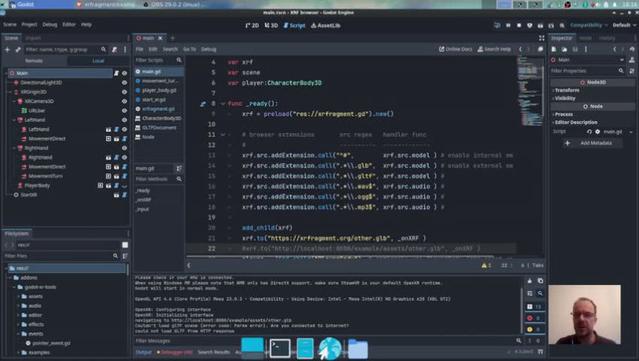Open the Scene menu in the menu bar
Viewport: 639px width, 361px height.
pos(10,25)
